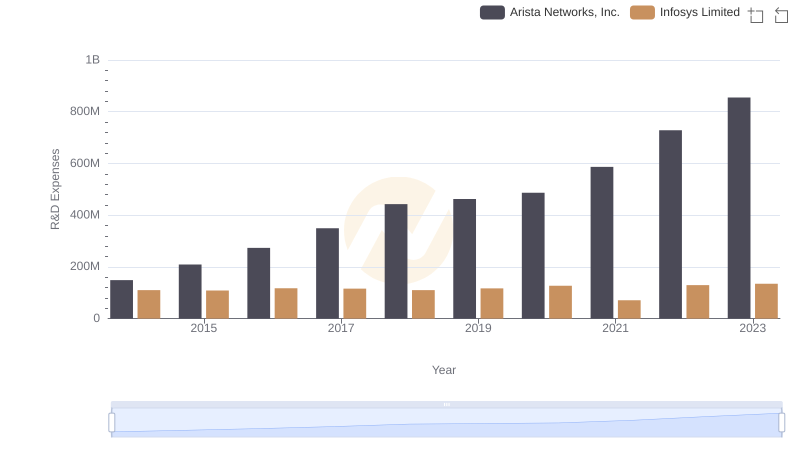Click the Infosys bar for 2022
800x461 pixels.
tap(697, 302)
